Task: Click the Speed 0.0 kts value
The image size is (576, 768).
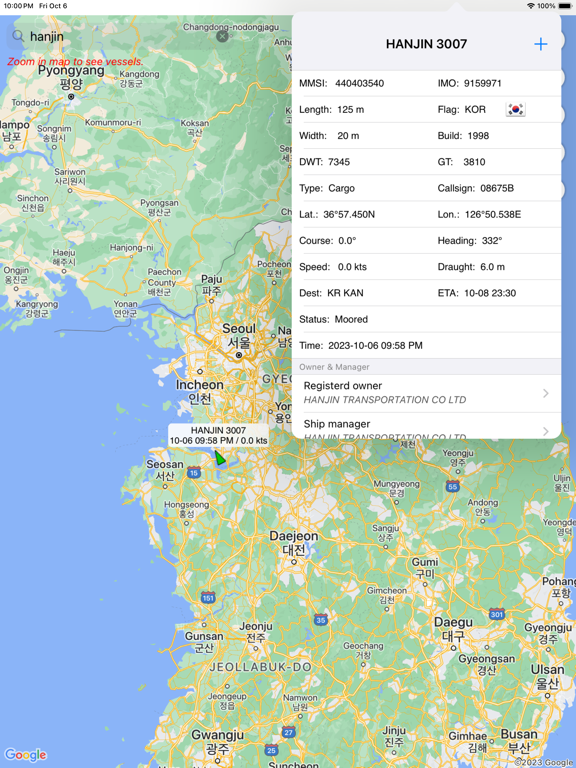Action: [352, 267]
